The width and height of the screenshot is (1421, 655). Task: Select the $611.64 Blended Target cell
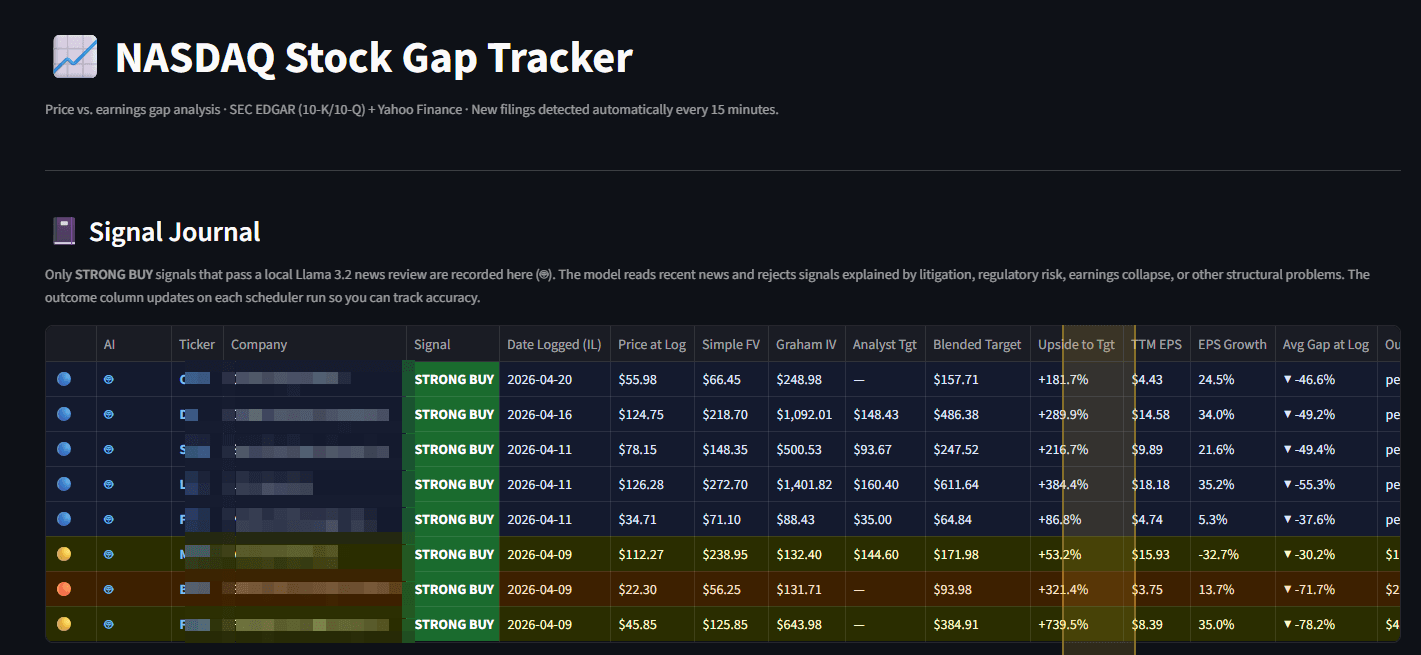977,484
